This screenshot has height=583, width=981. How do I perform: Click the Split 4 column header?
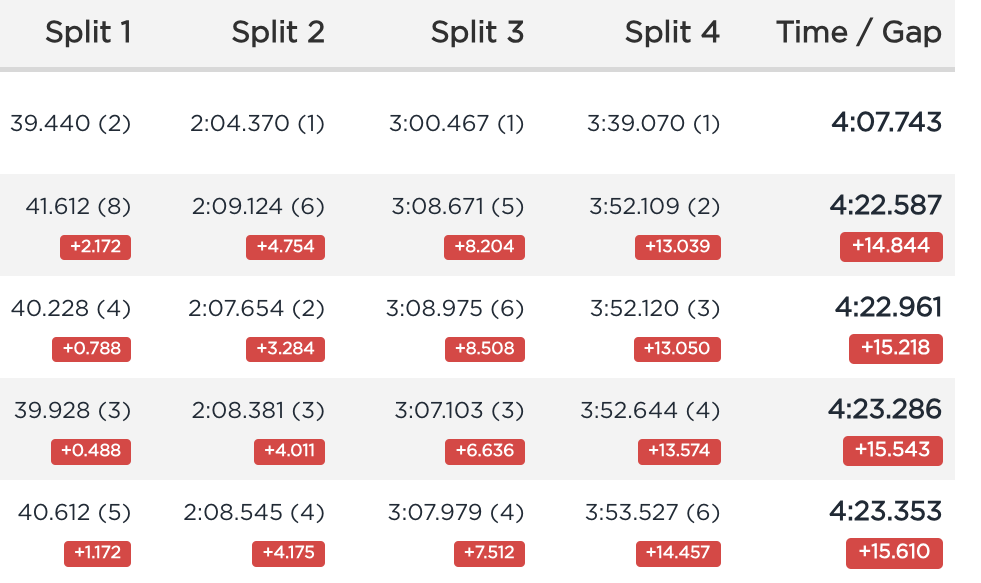tap(672, 32)
